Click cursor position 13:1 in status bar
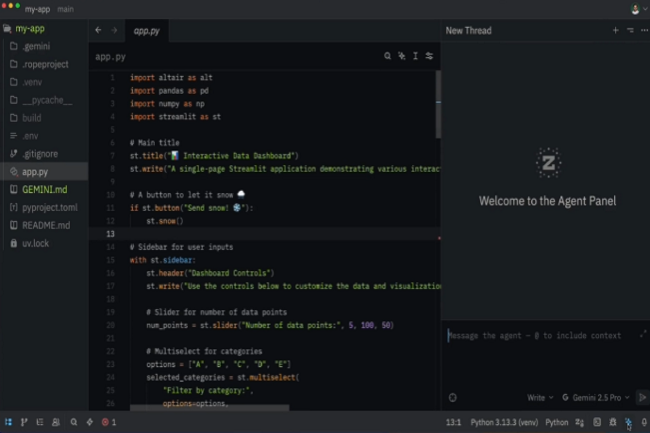650x433 pixels. 454,422
